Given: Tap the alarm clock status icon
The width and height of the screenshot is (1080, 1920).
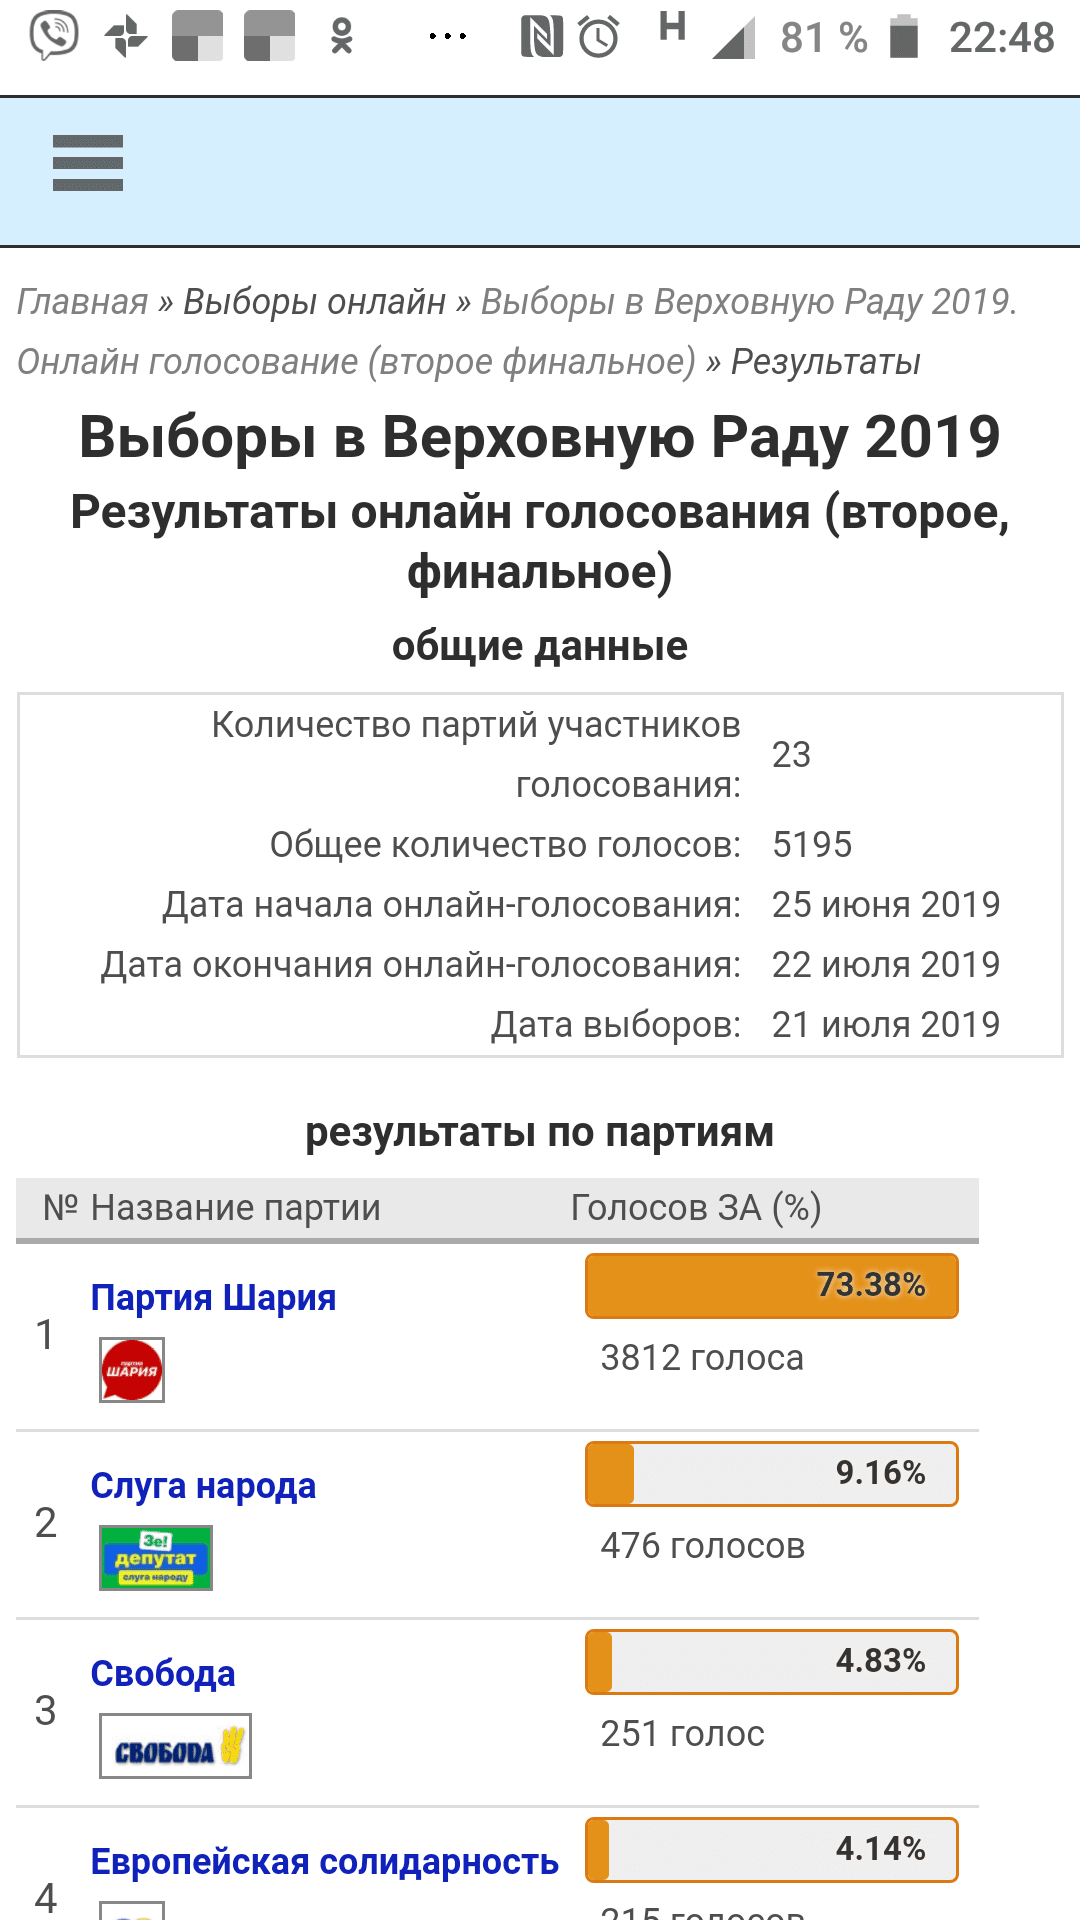Looking at the screenshot, I should coord(599,38).
